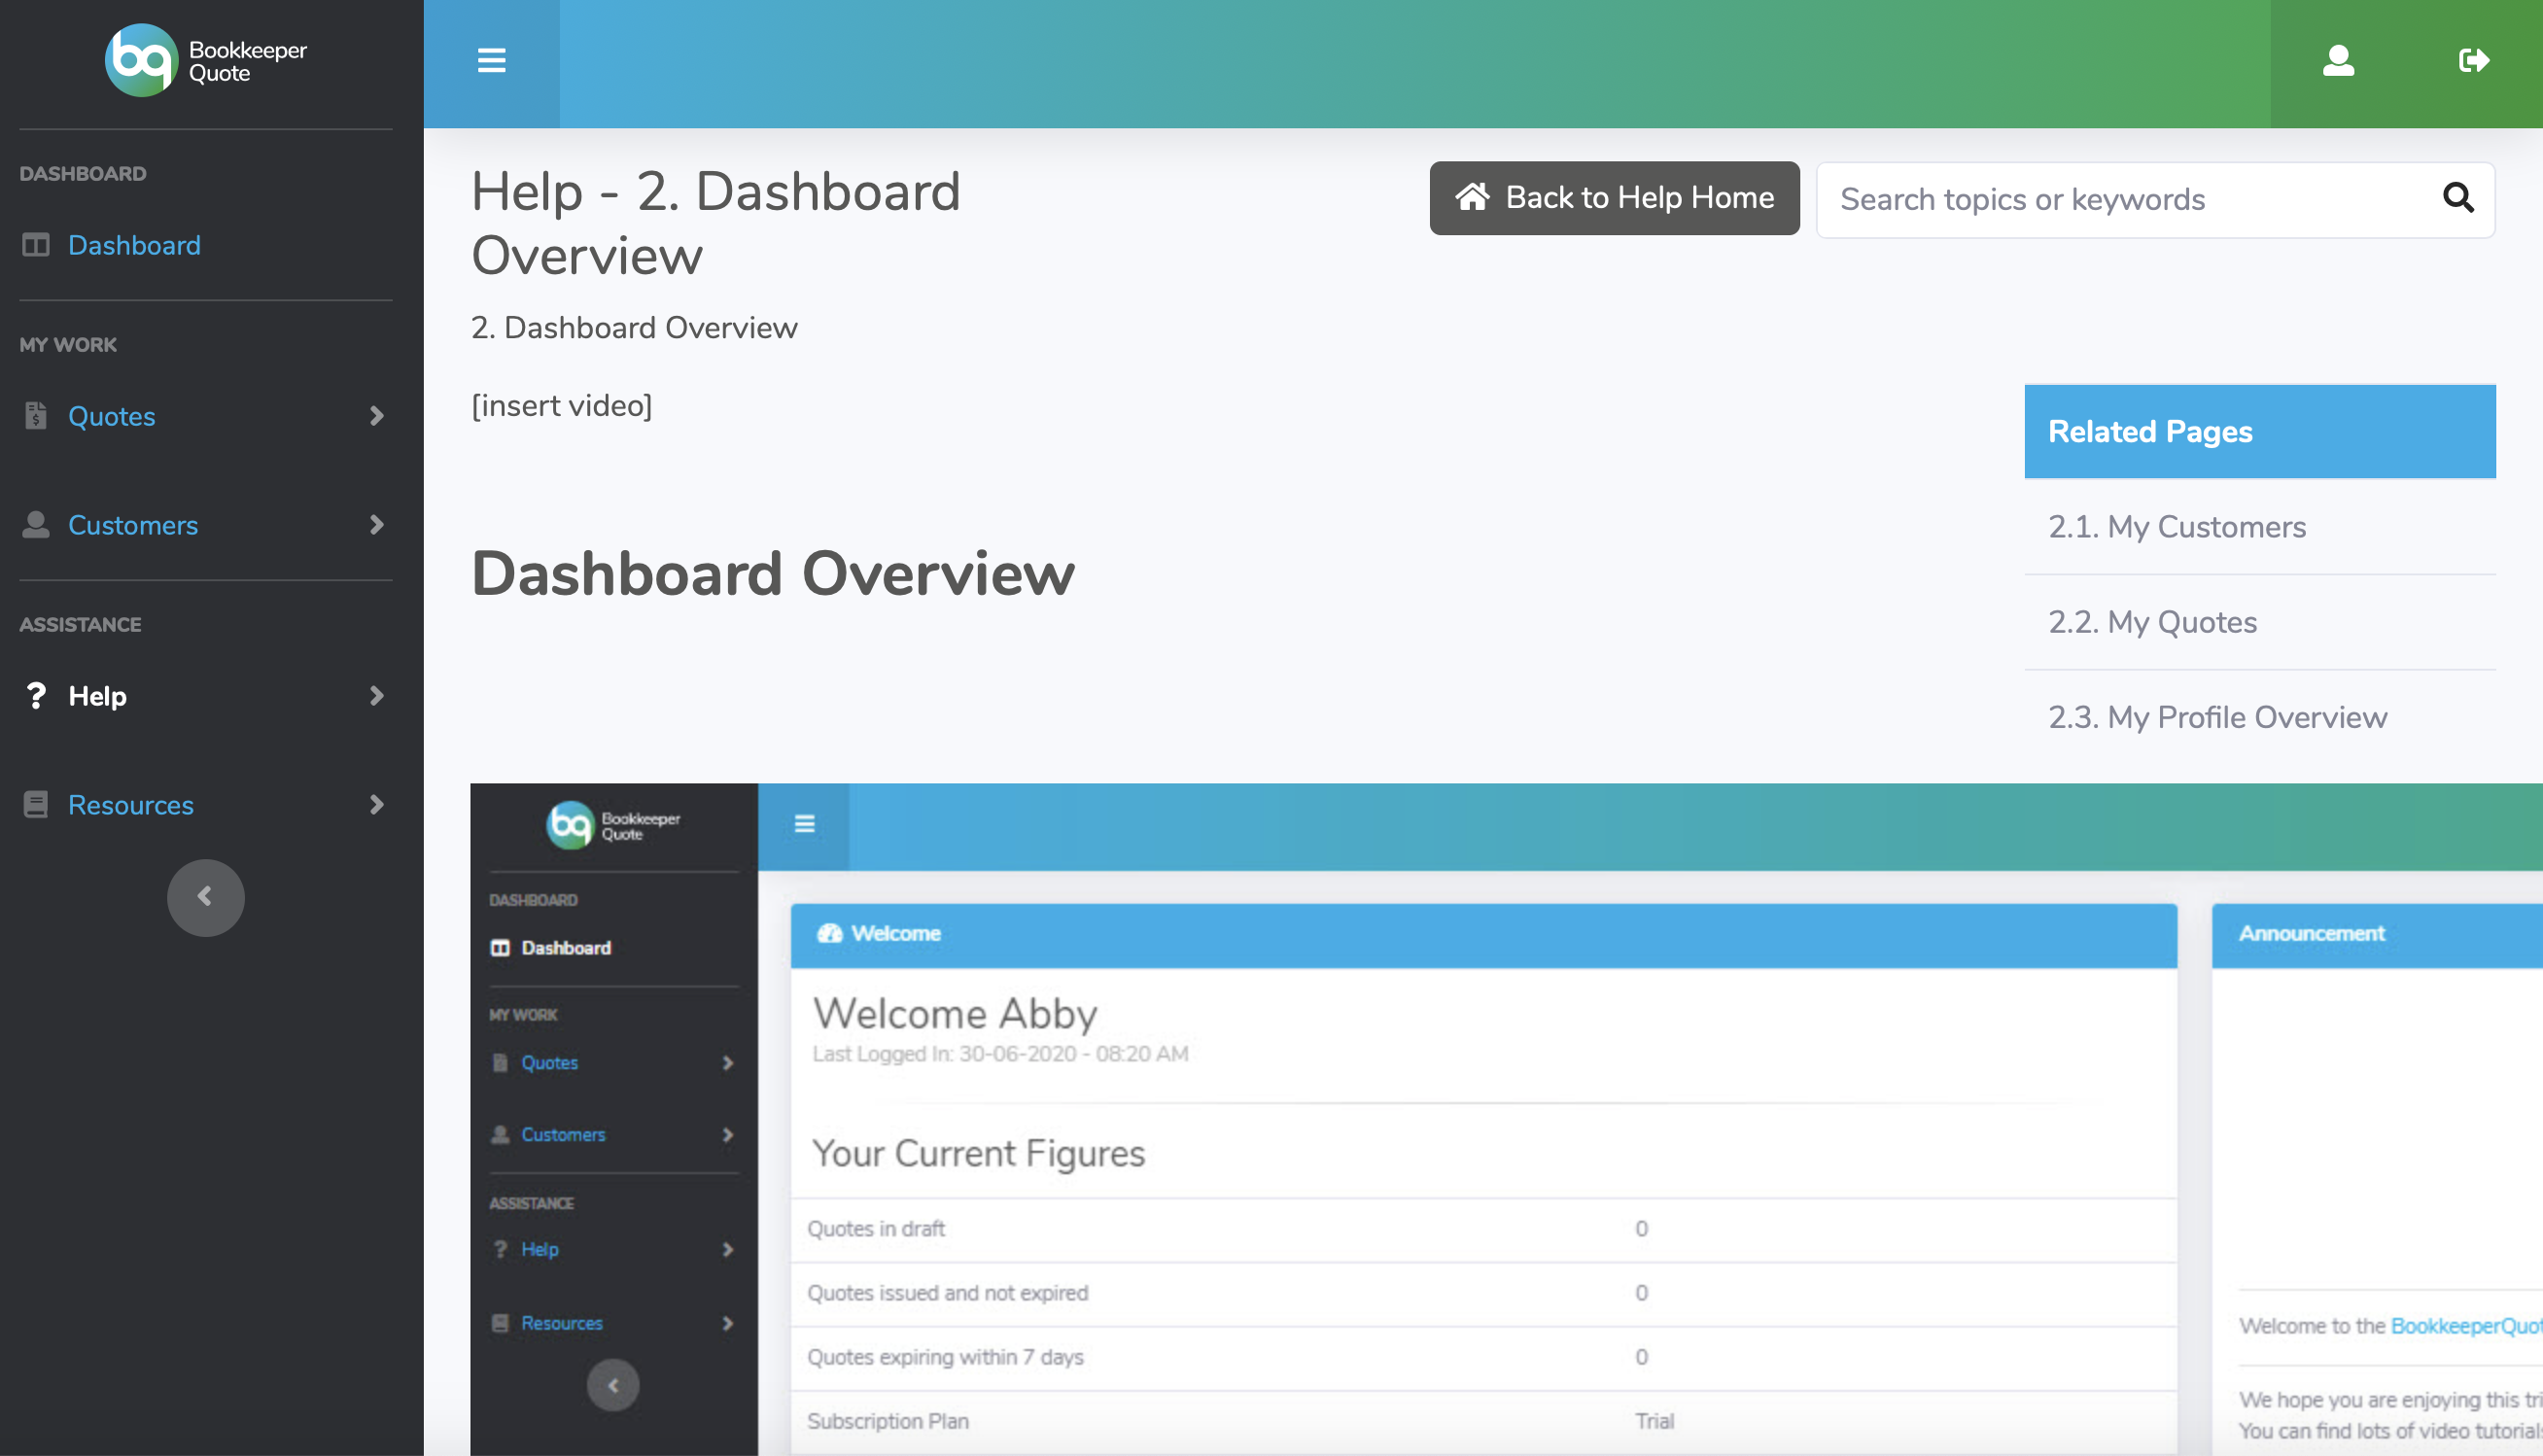Expand the Help submenu chevron
This screenshot has height=1456, width=2543.
pyautogui.click(x=376, y=696)
